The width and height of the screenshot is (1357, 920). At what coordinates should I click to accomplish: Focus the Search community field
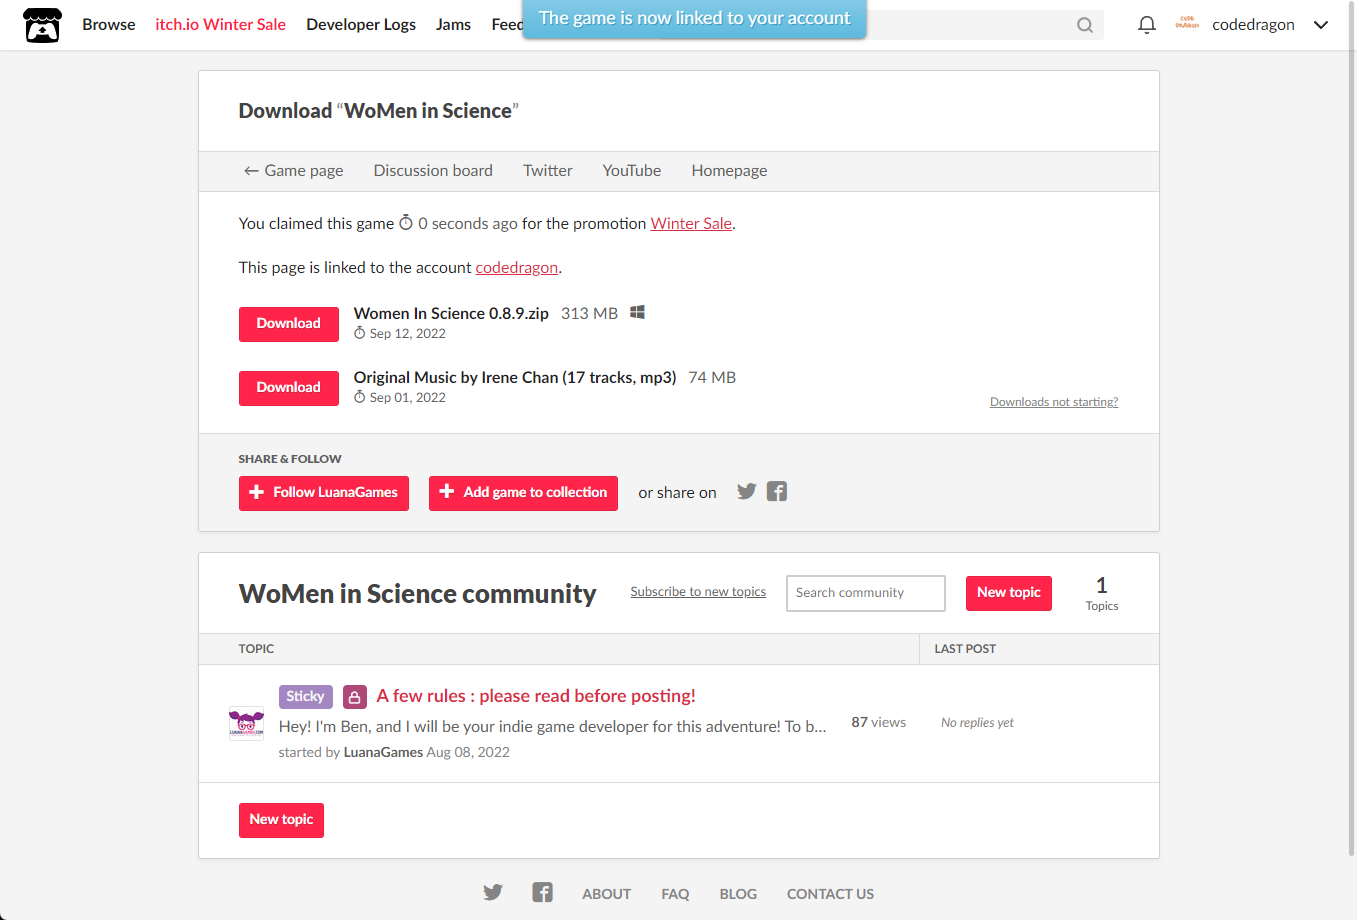point(866,593)
